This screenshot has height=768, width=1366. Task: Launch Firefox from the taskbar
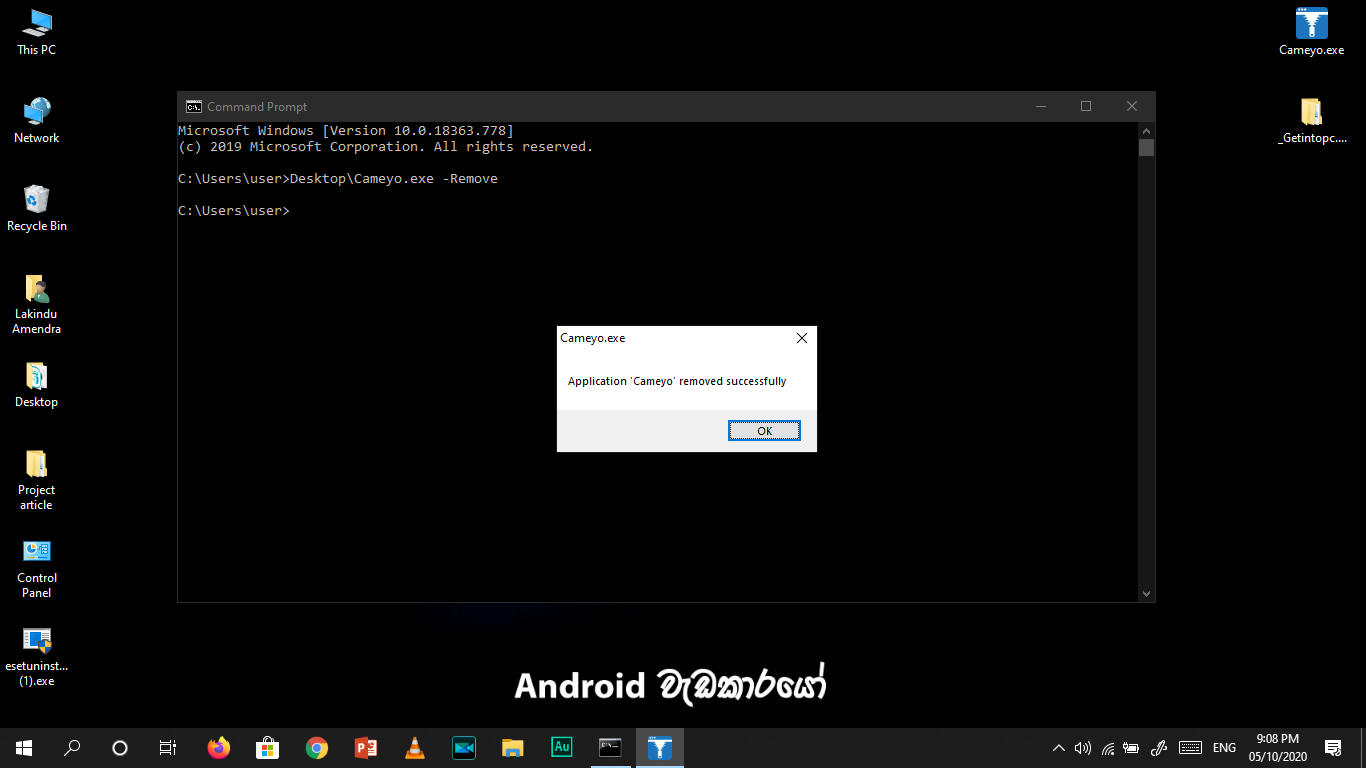tap(218, 748)
